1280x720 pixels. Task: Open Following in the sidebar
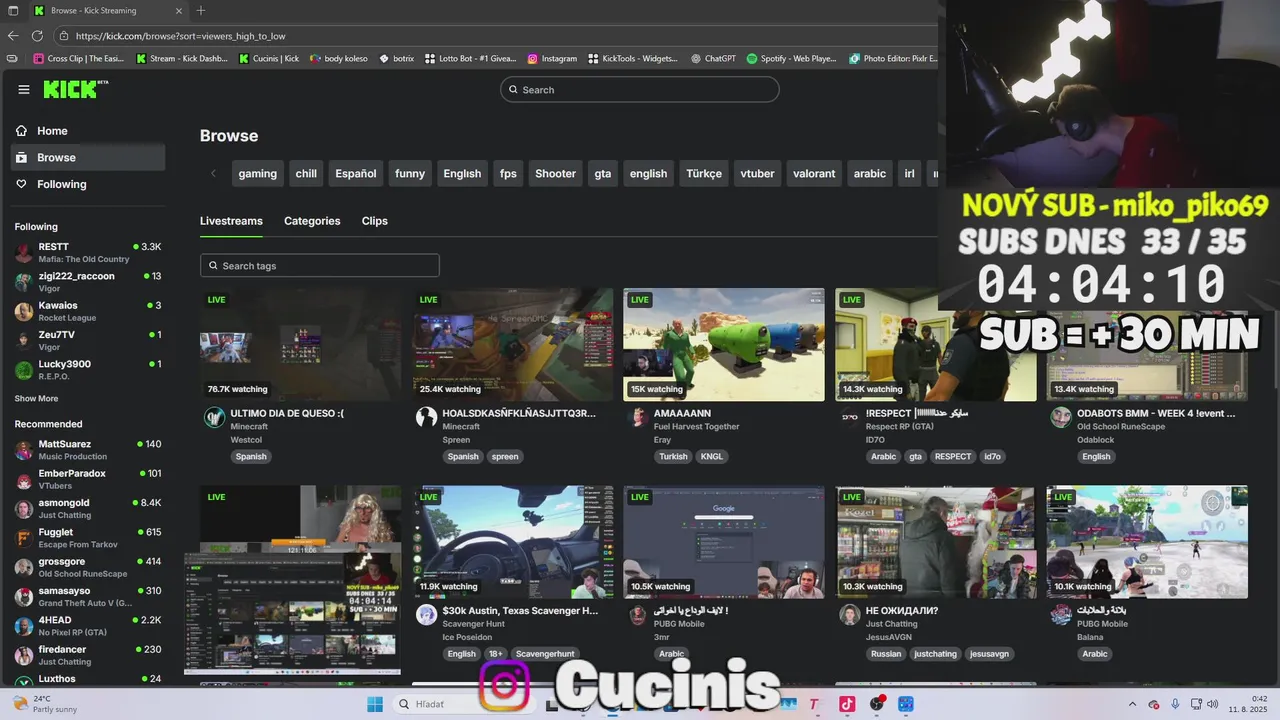[88, 184]
